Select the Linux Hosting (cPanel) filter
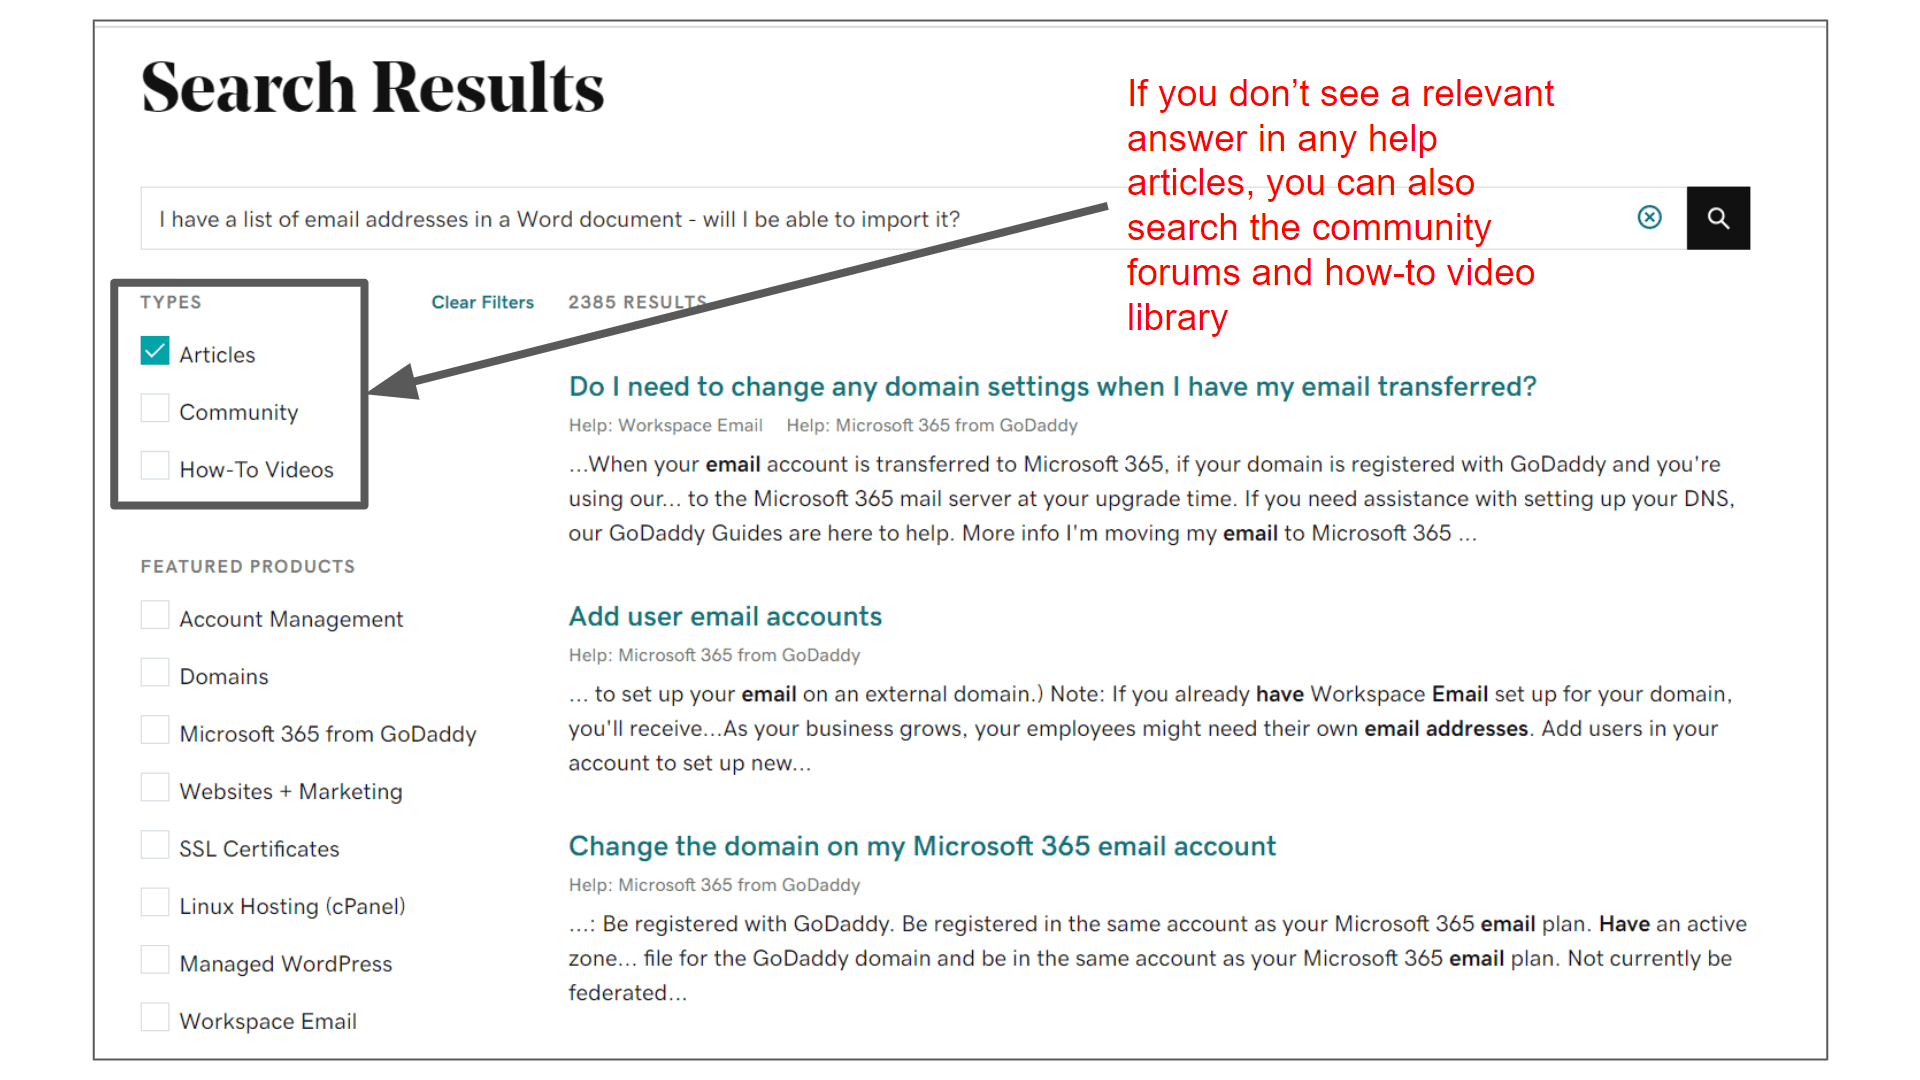This screenshot has width=1920, height=1080. tap(156, 906)
